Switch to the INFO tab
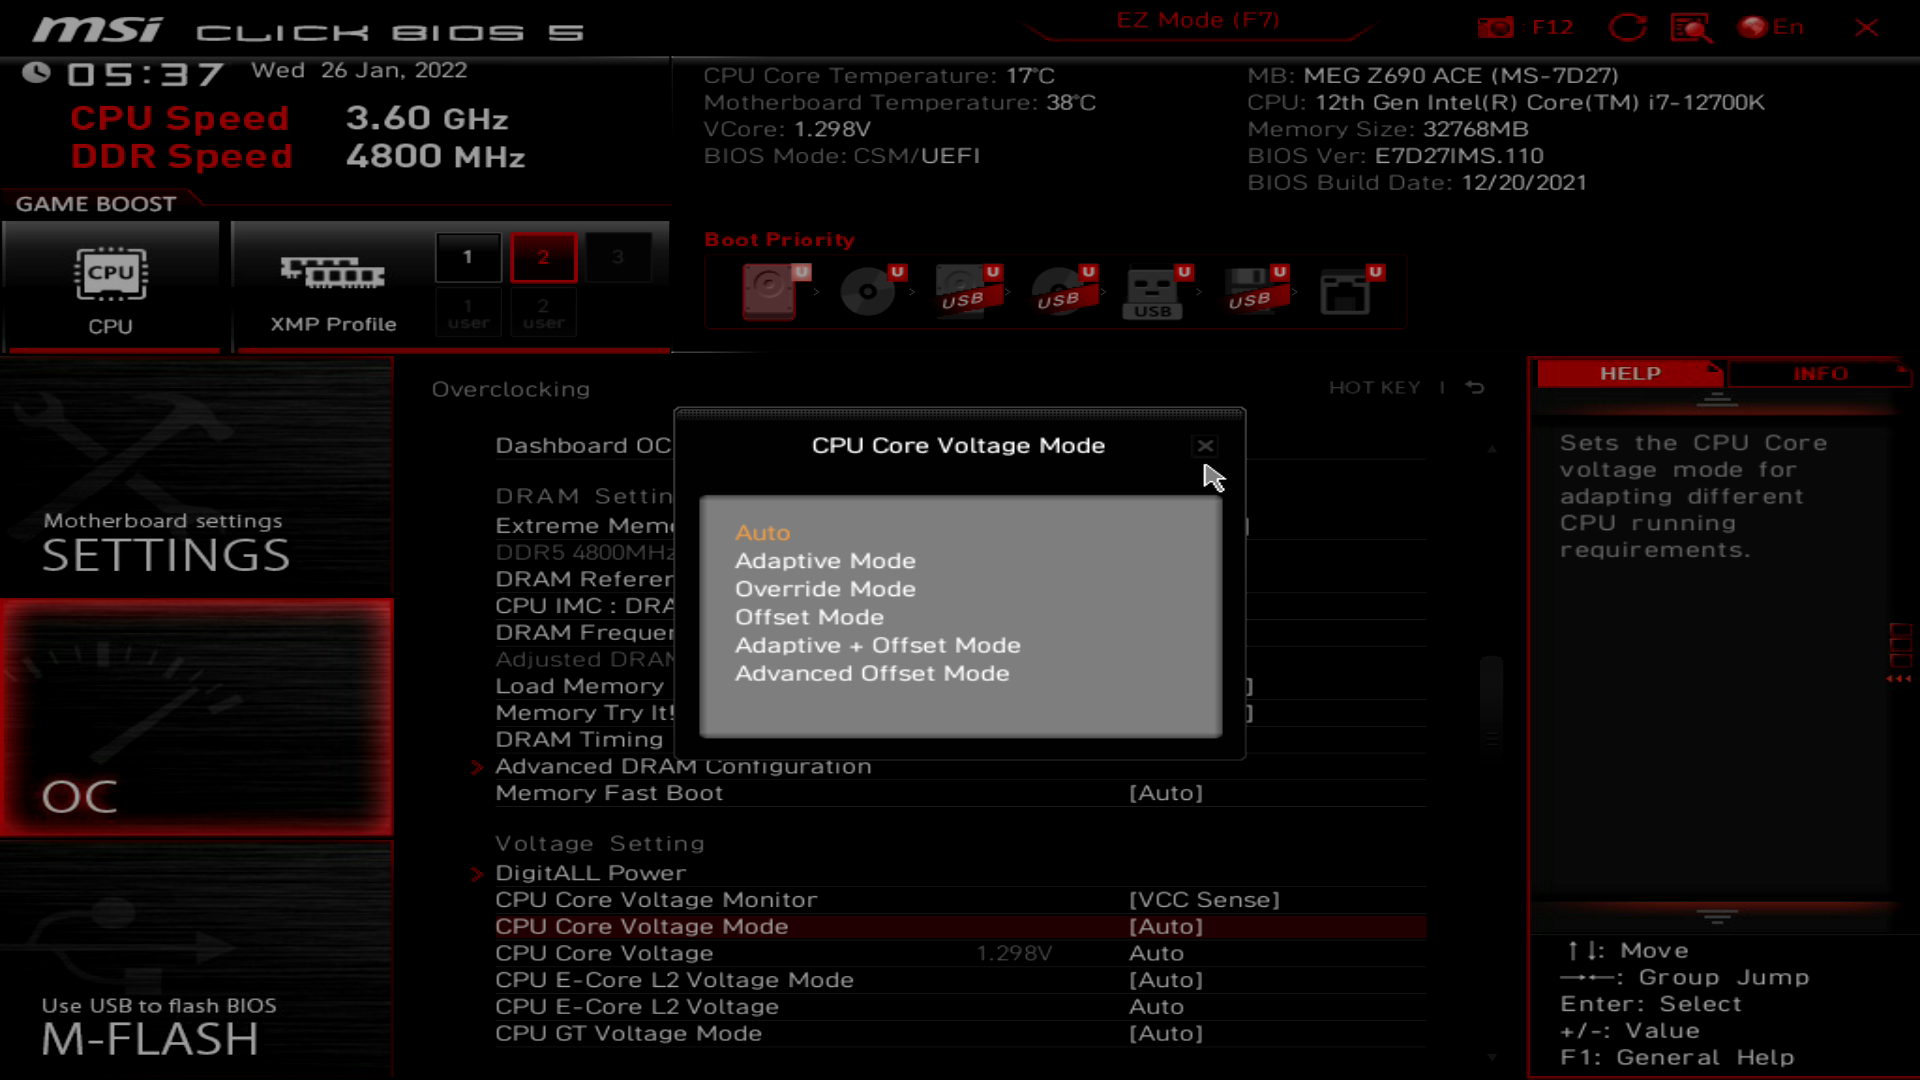Image resolution: width=1920 pixels, height=1080 pixels. click(1820, 374)
